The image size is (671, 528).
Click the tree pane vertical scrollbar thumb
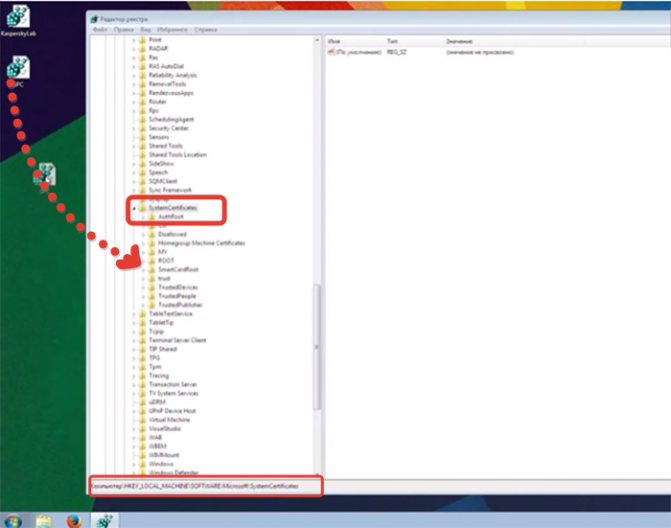[317, 347]
